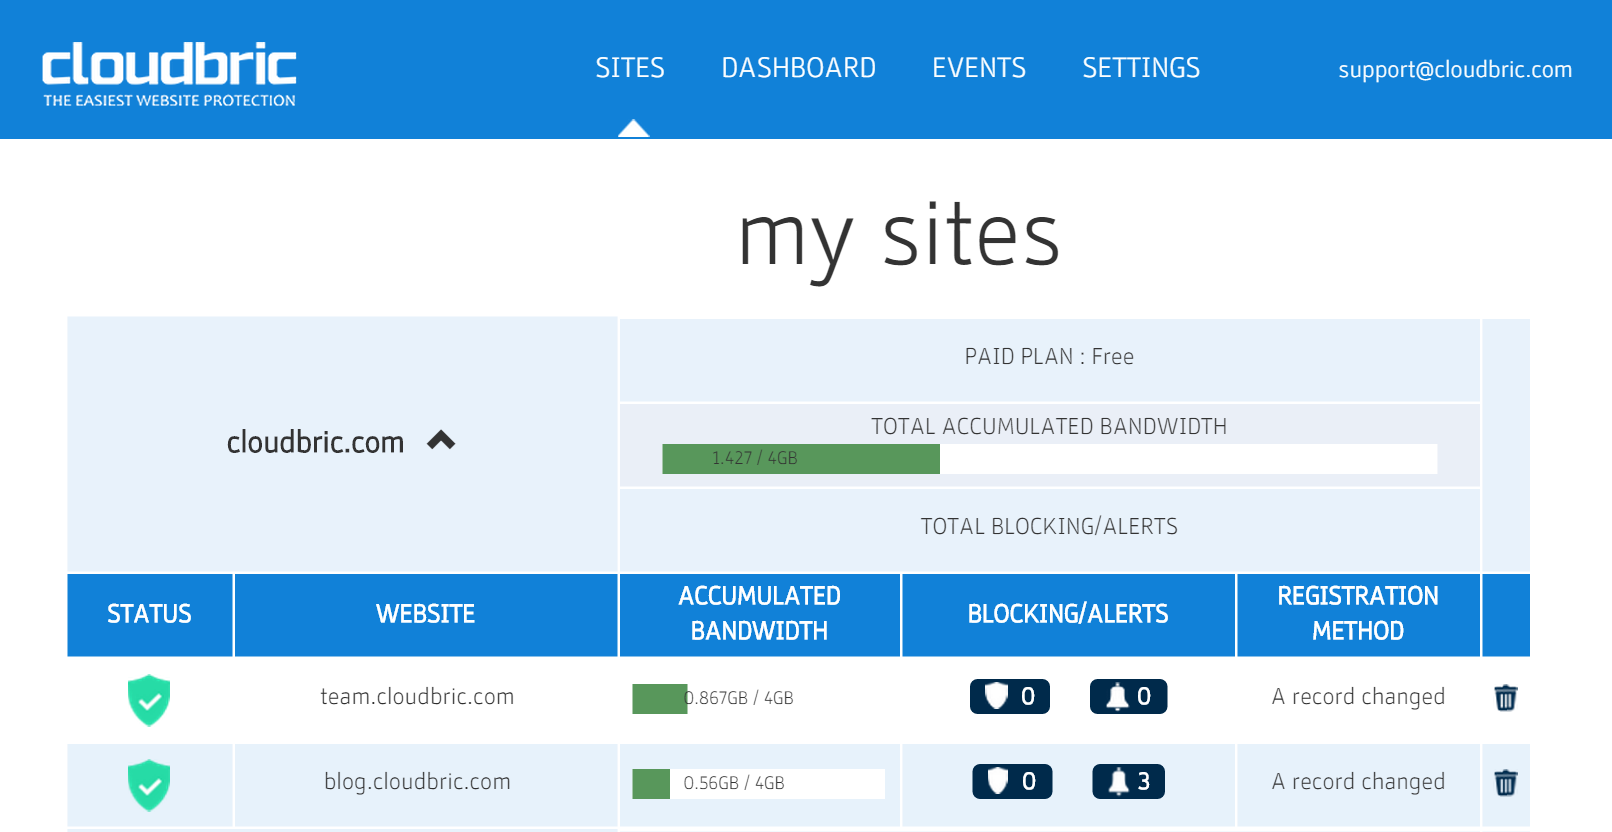Click the ACCUMULATED BANDWIDTH column header
Screen dimensions: 1612x832
(x=760, y=614)
